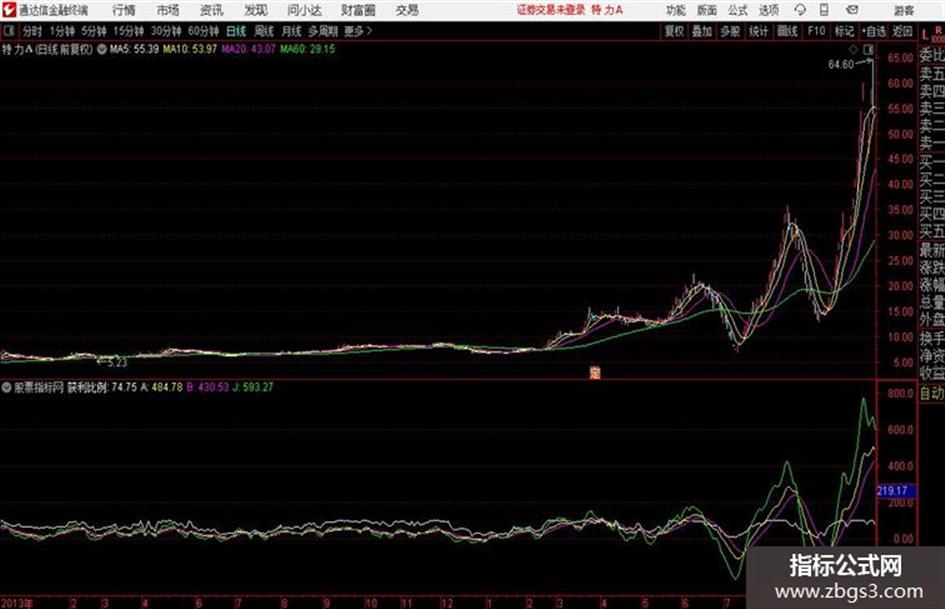The width and height of the screenshot is (945, 609).
Task: Open the 版面 menu
Action: (707, 10)
